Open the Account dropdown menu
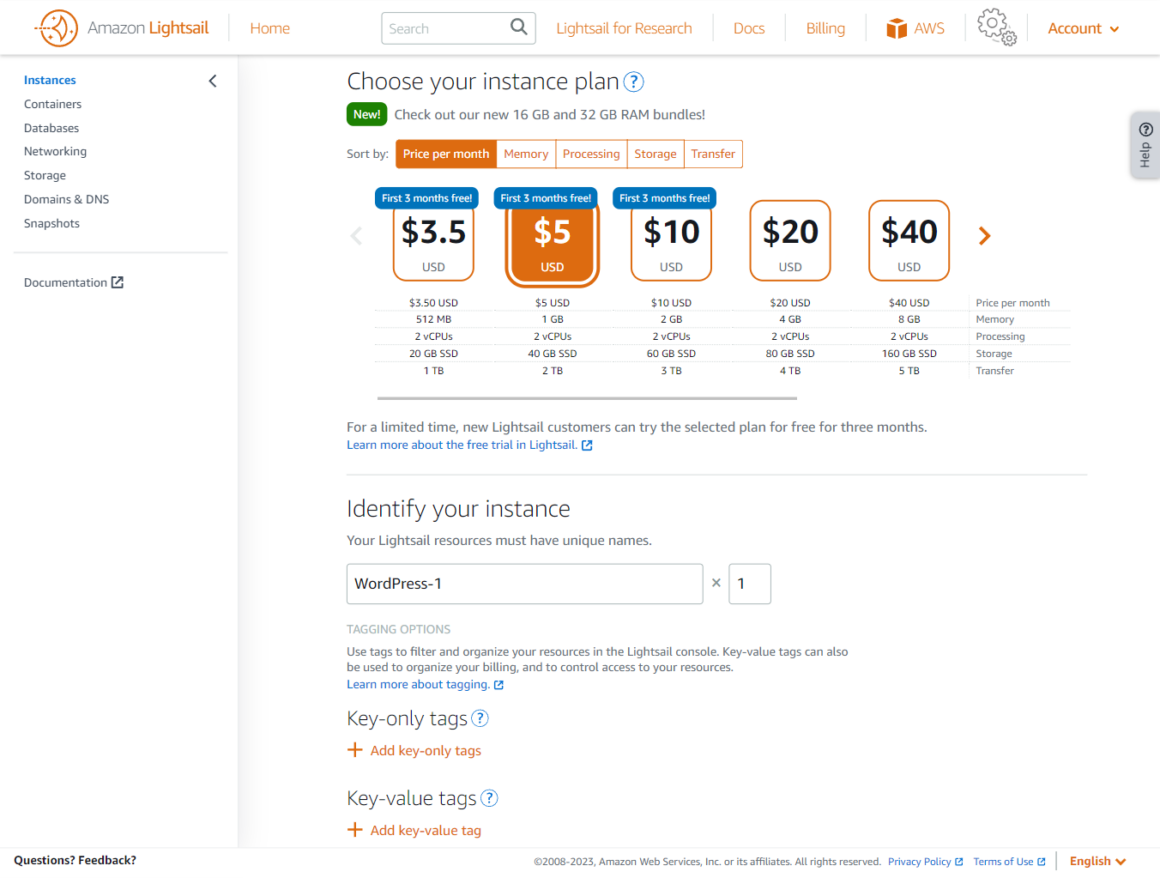The width and height of the screenshot is (1160, 878). coord(1082,27)
